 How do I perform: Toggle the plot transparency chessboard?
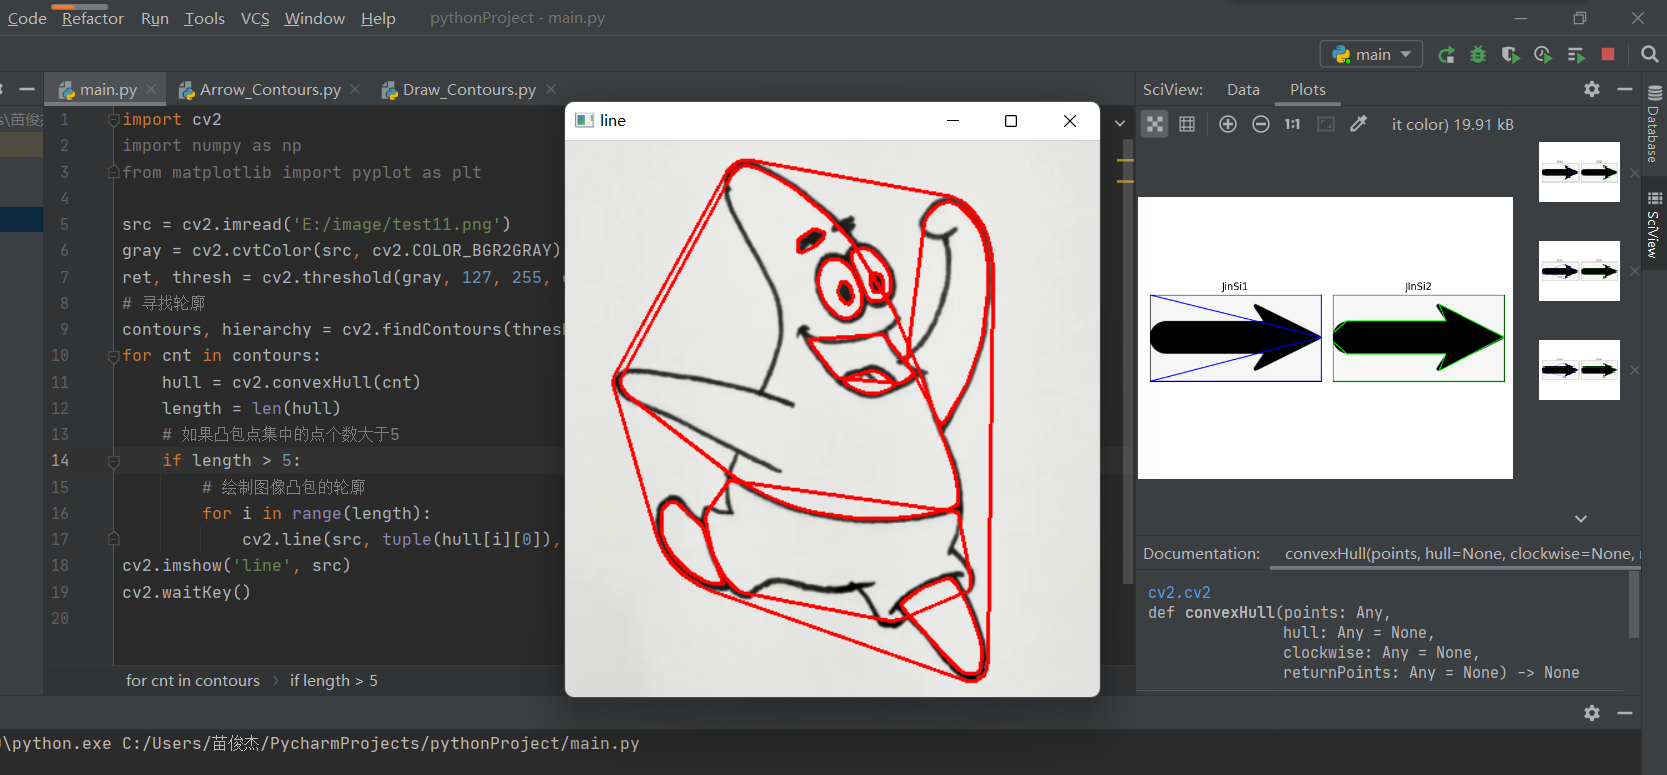click(x=1155, y=124)
